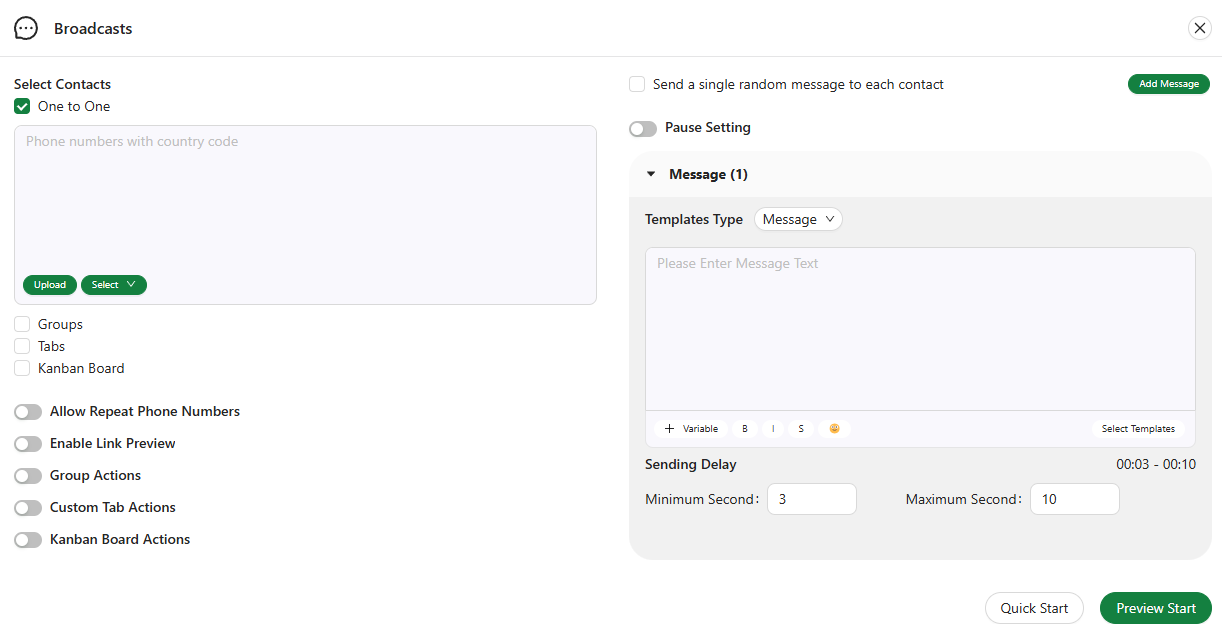Screen dimensions: 1222x634
Task: Enable Link Preview toggle
Action: click(x=28, y=444)
